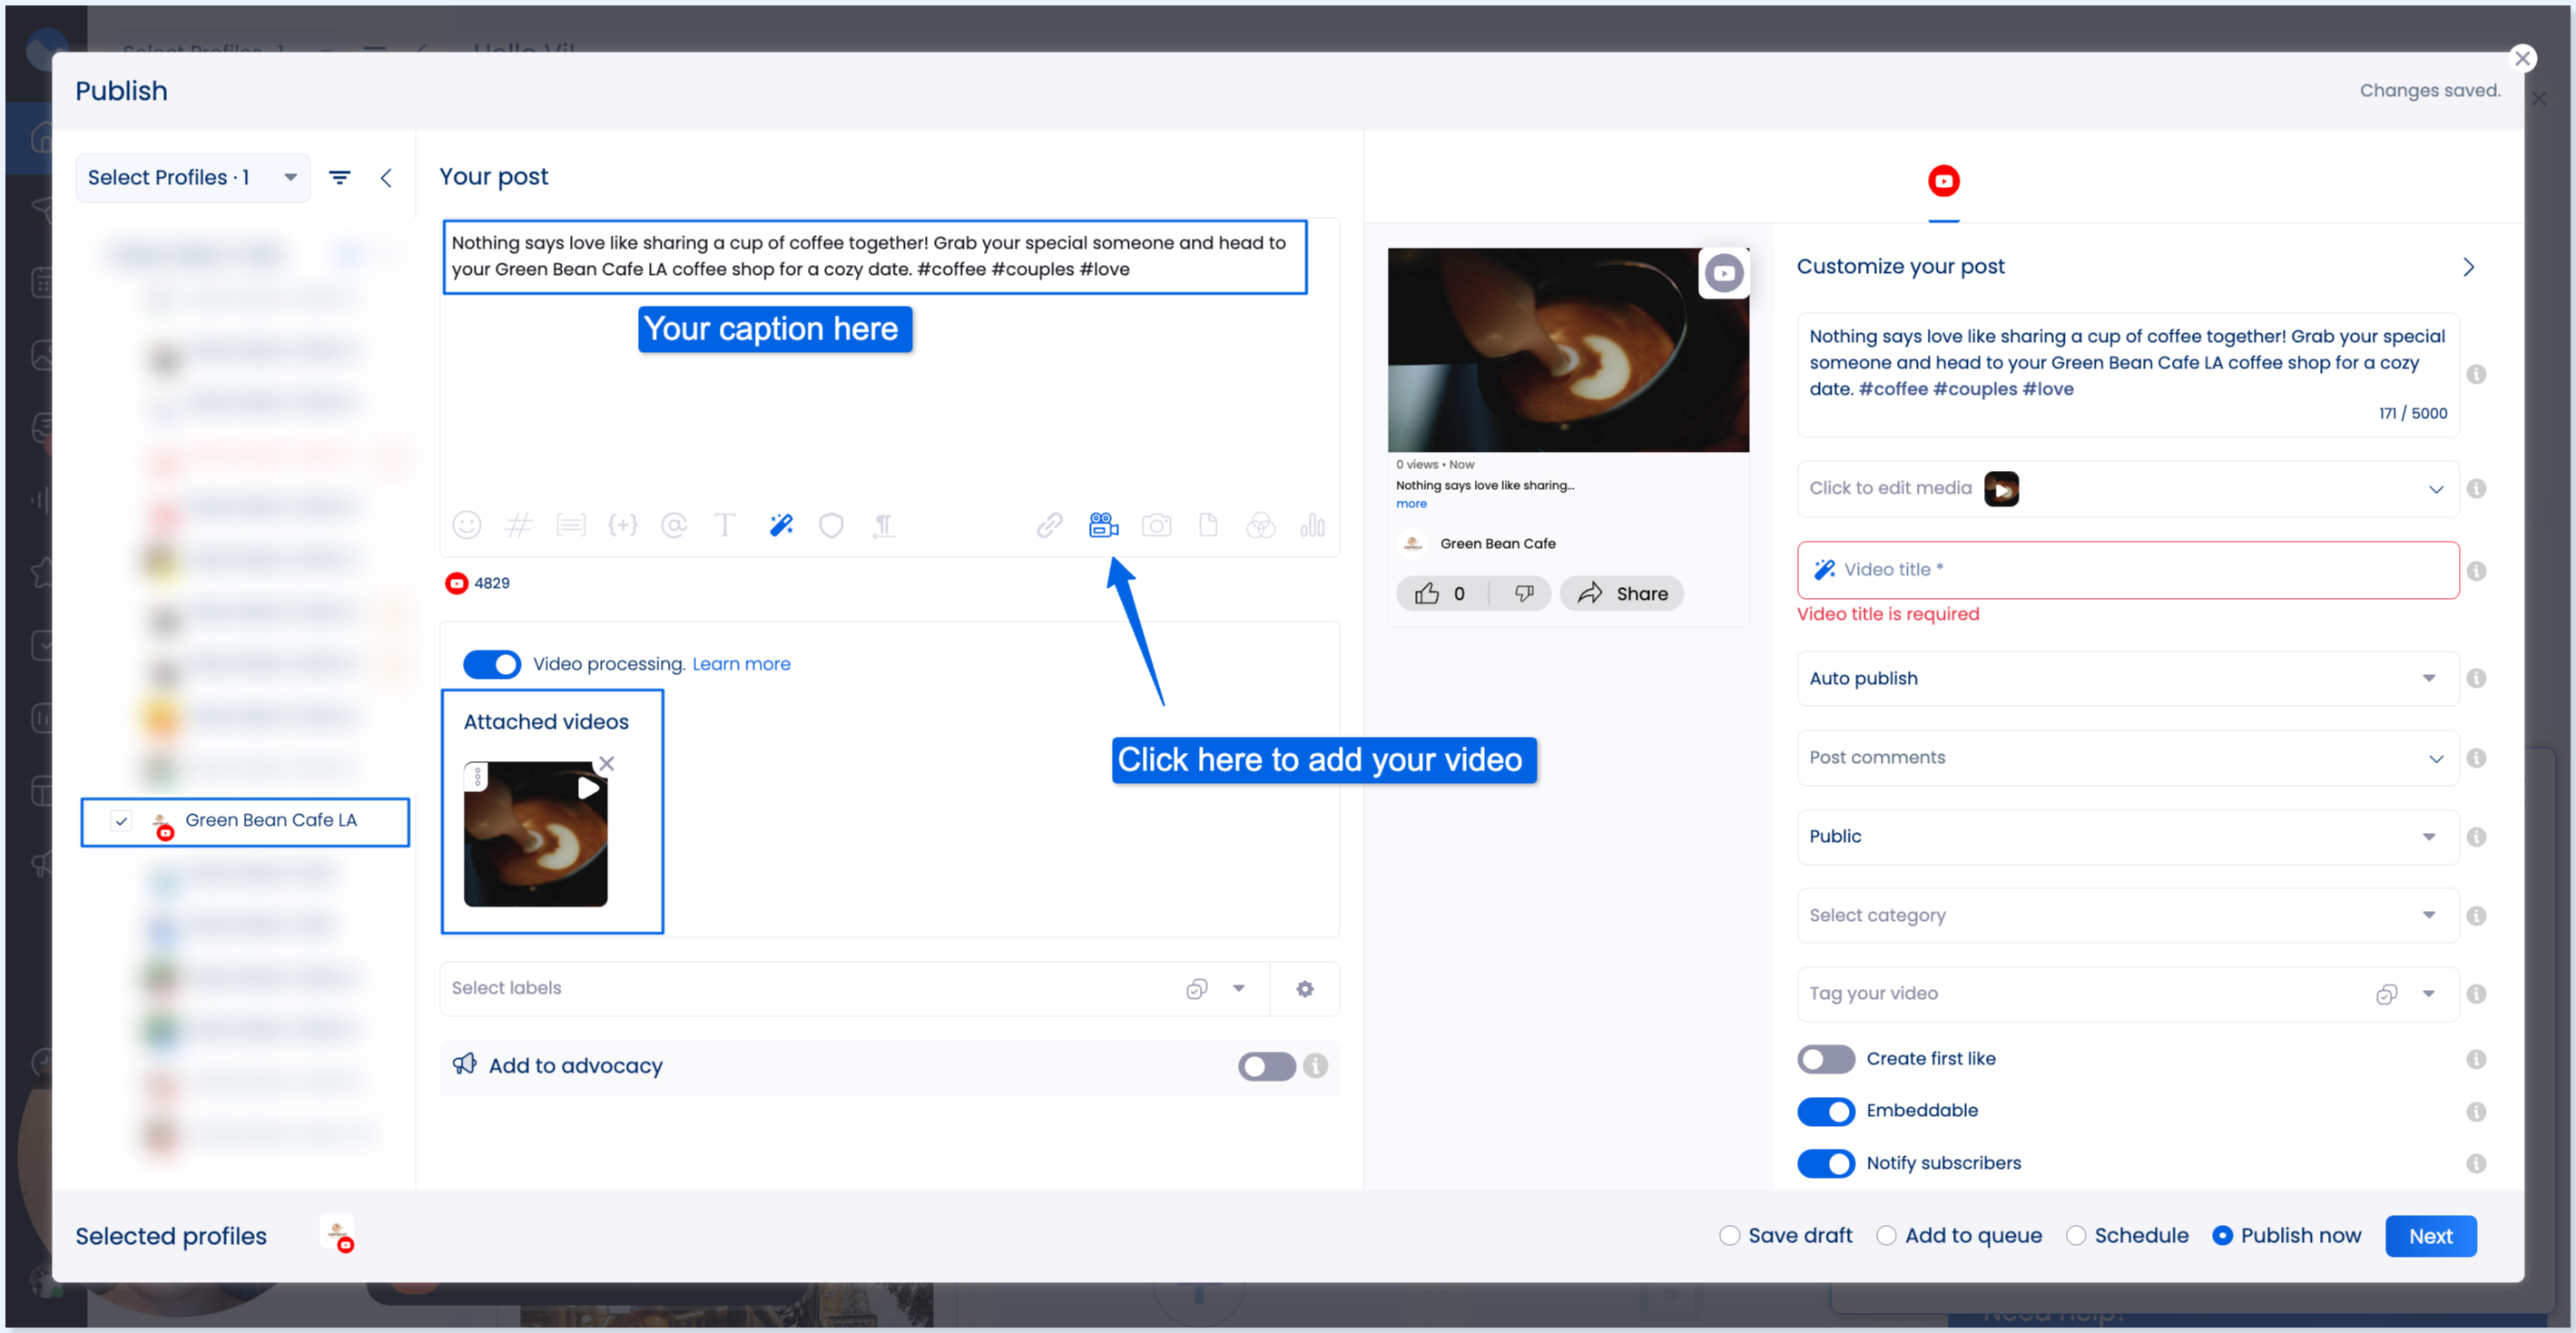2576x1333 pixels.
Task: Click the thumbs down icon in the preview
Action: [1523, 593]
